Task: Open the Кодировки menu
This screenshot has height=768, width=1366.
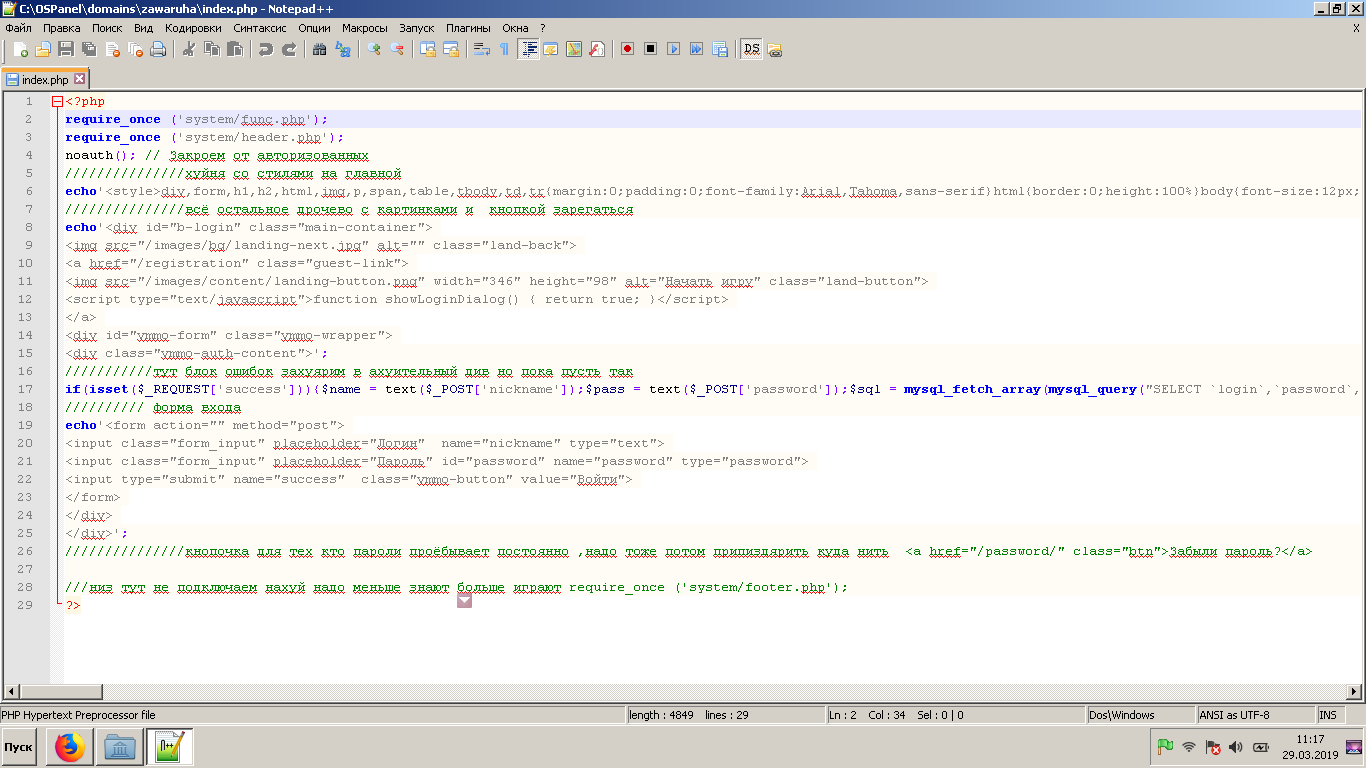Action: (193, 28)
